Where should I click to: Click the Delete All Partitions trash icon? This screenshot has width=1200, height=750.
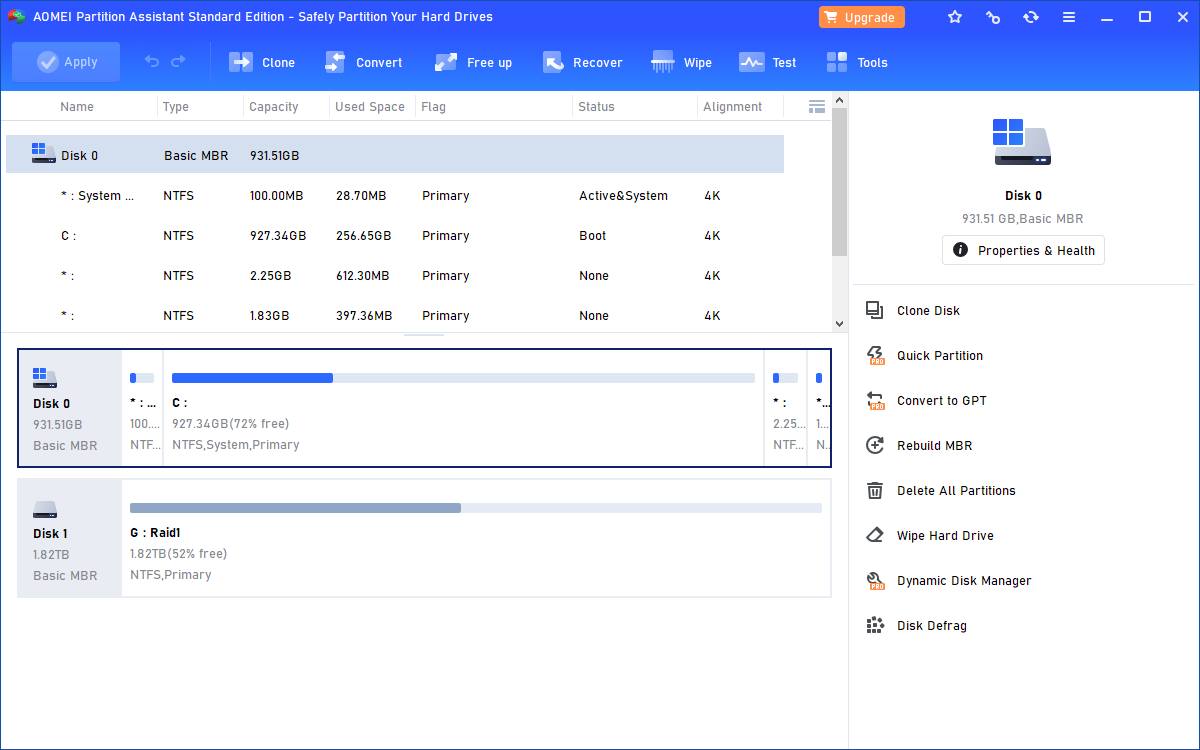[x=875, y=490]
